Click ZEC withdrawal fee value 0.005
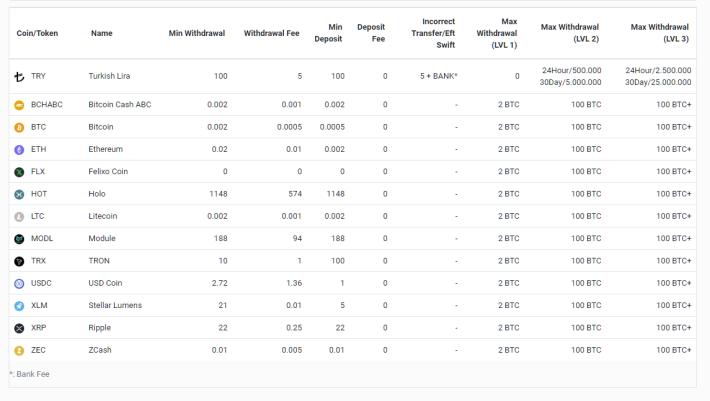Viewport: 710px width, 401px height. (292, 350)
